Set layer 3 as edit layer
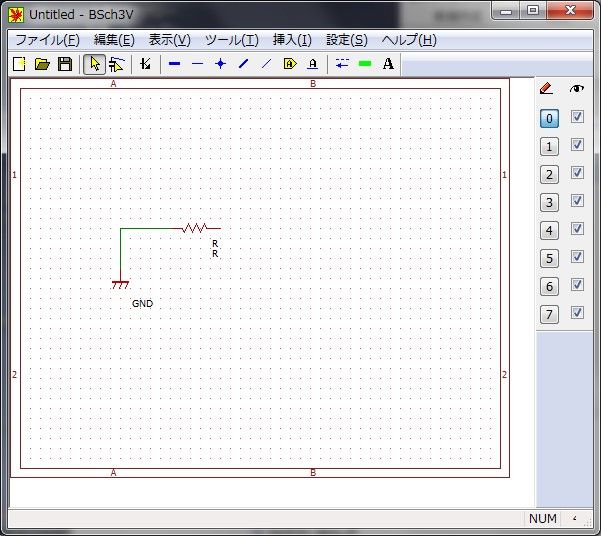The image size is (601, 536). [549, 202]
